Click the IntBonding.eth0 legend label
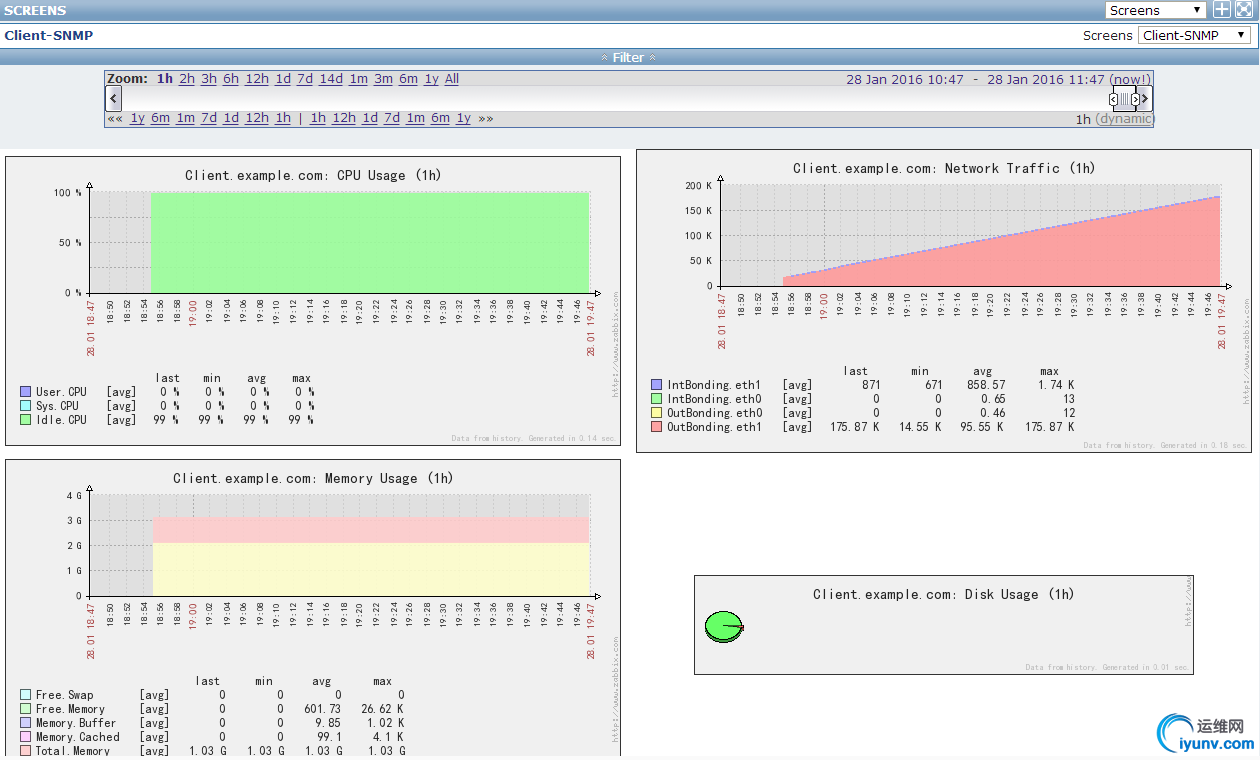The image size is (1260, 760). (x=714, y=399)
